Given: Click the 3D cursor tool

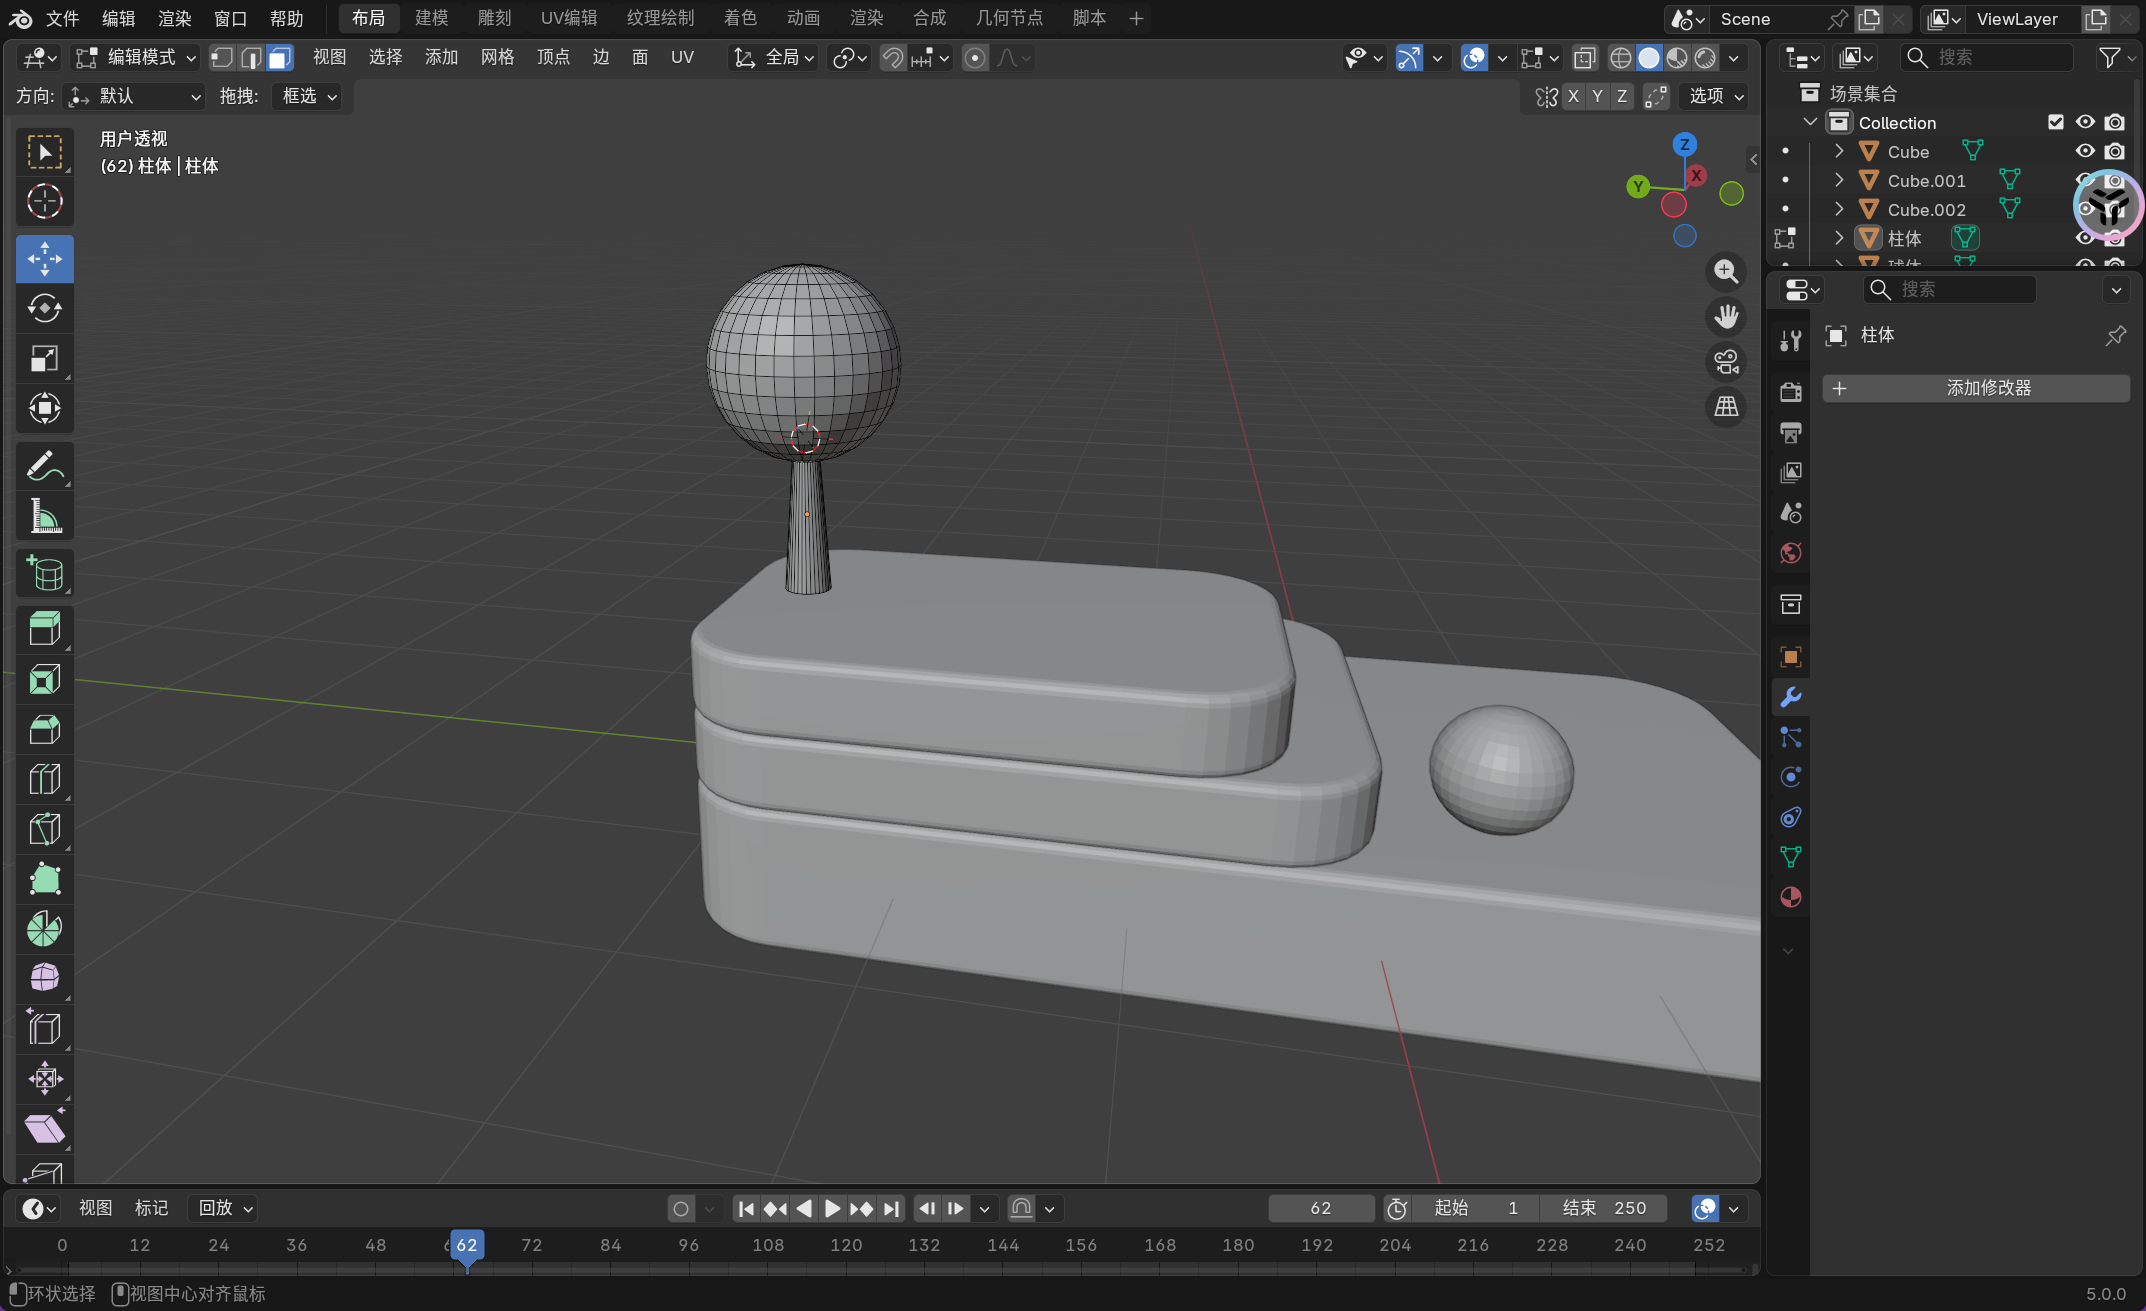Looking at the screenshot, I should click(44, 202).
